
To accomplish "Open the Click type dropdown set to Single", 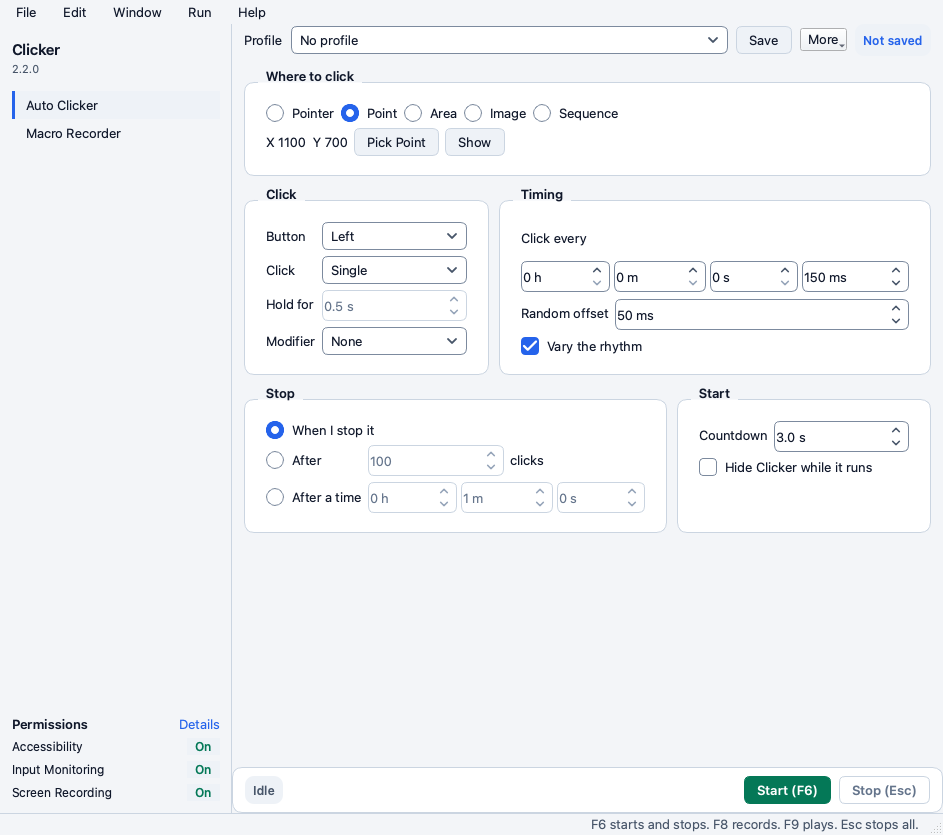I will pyautogui.click(x=394, y=271).
